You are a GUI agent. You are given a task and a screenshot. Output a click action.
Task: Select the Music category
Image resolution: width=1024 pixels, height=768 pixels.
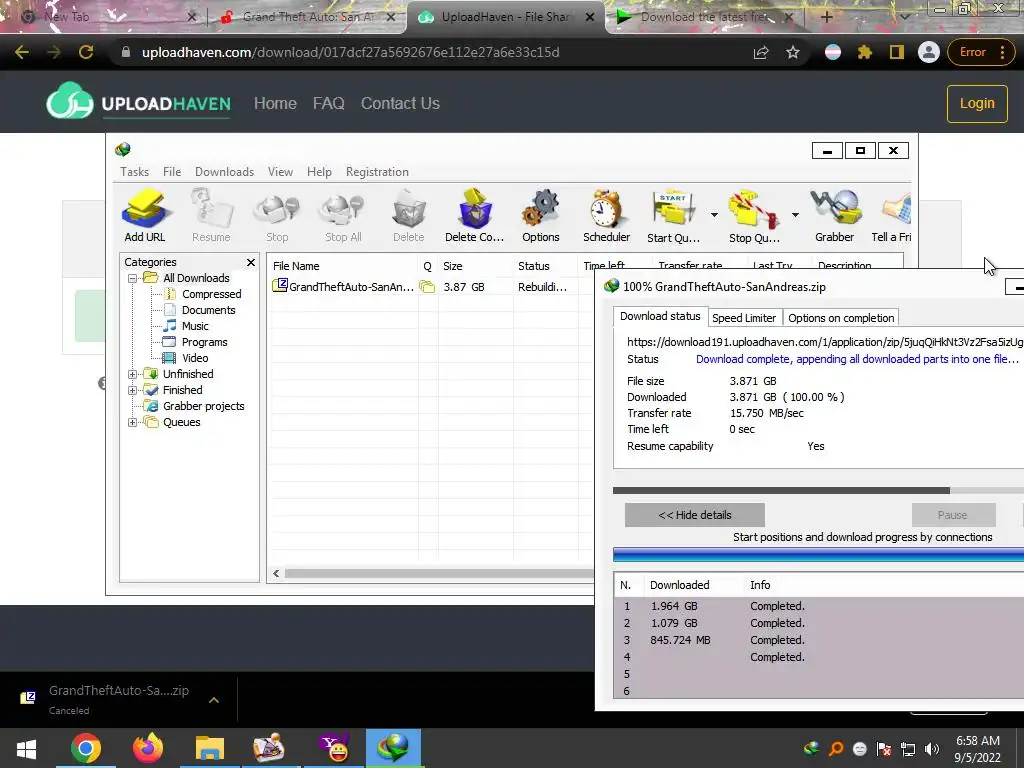pos(195,327)
